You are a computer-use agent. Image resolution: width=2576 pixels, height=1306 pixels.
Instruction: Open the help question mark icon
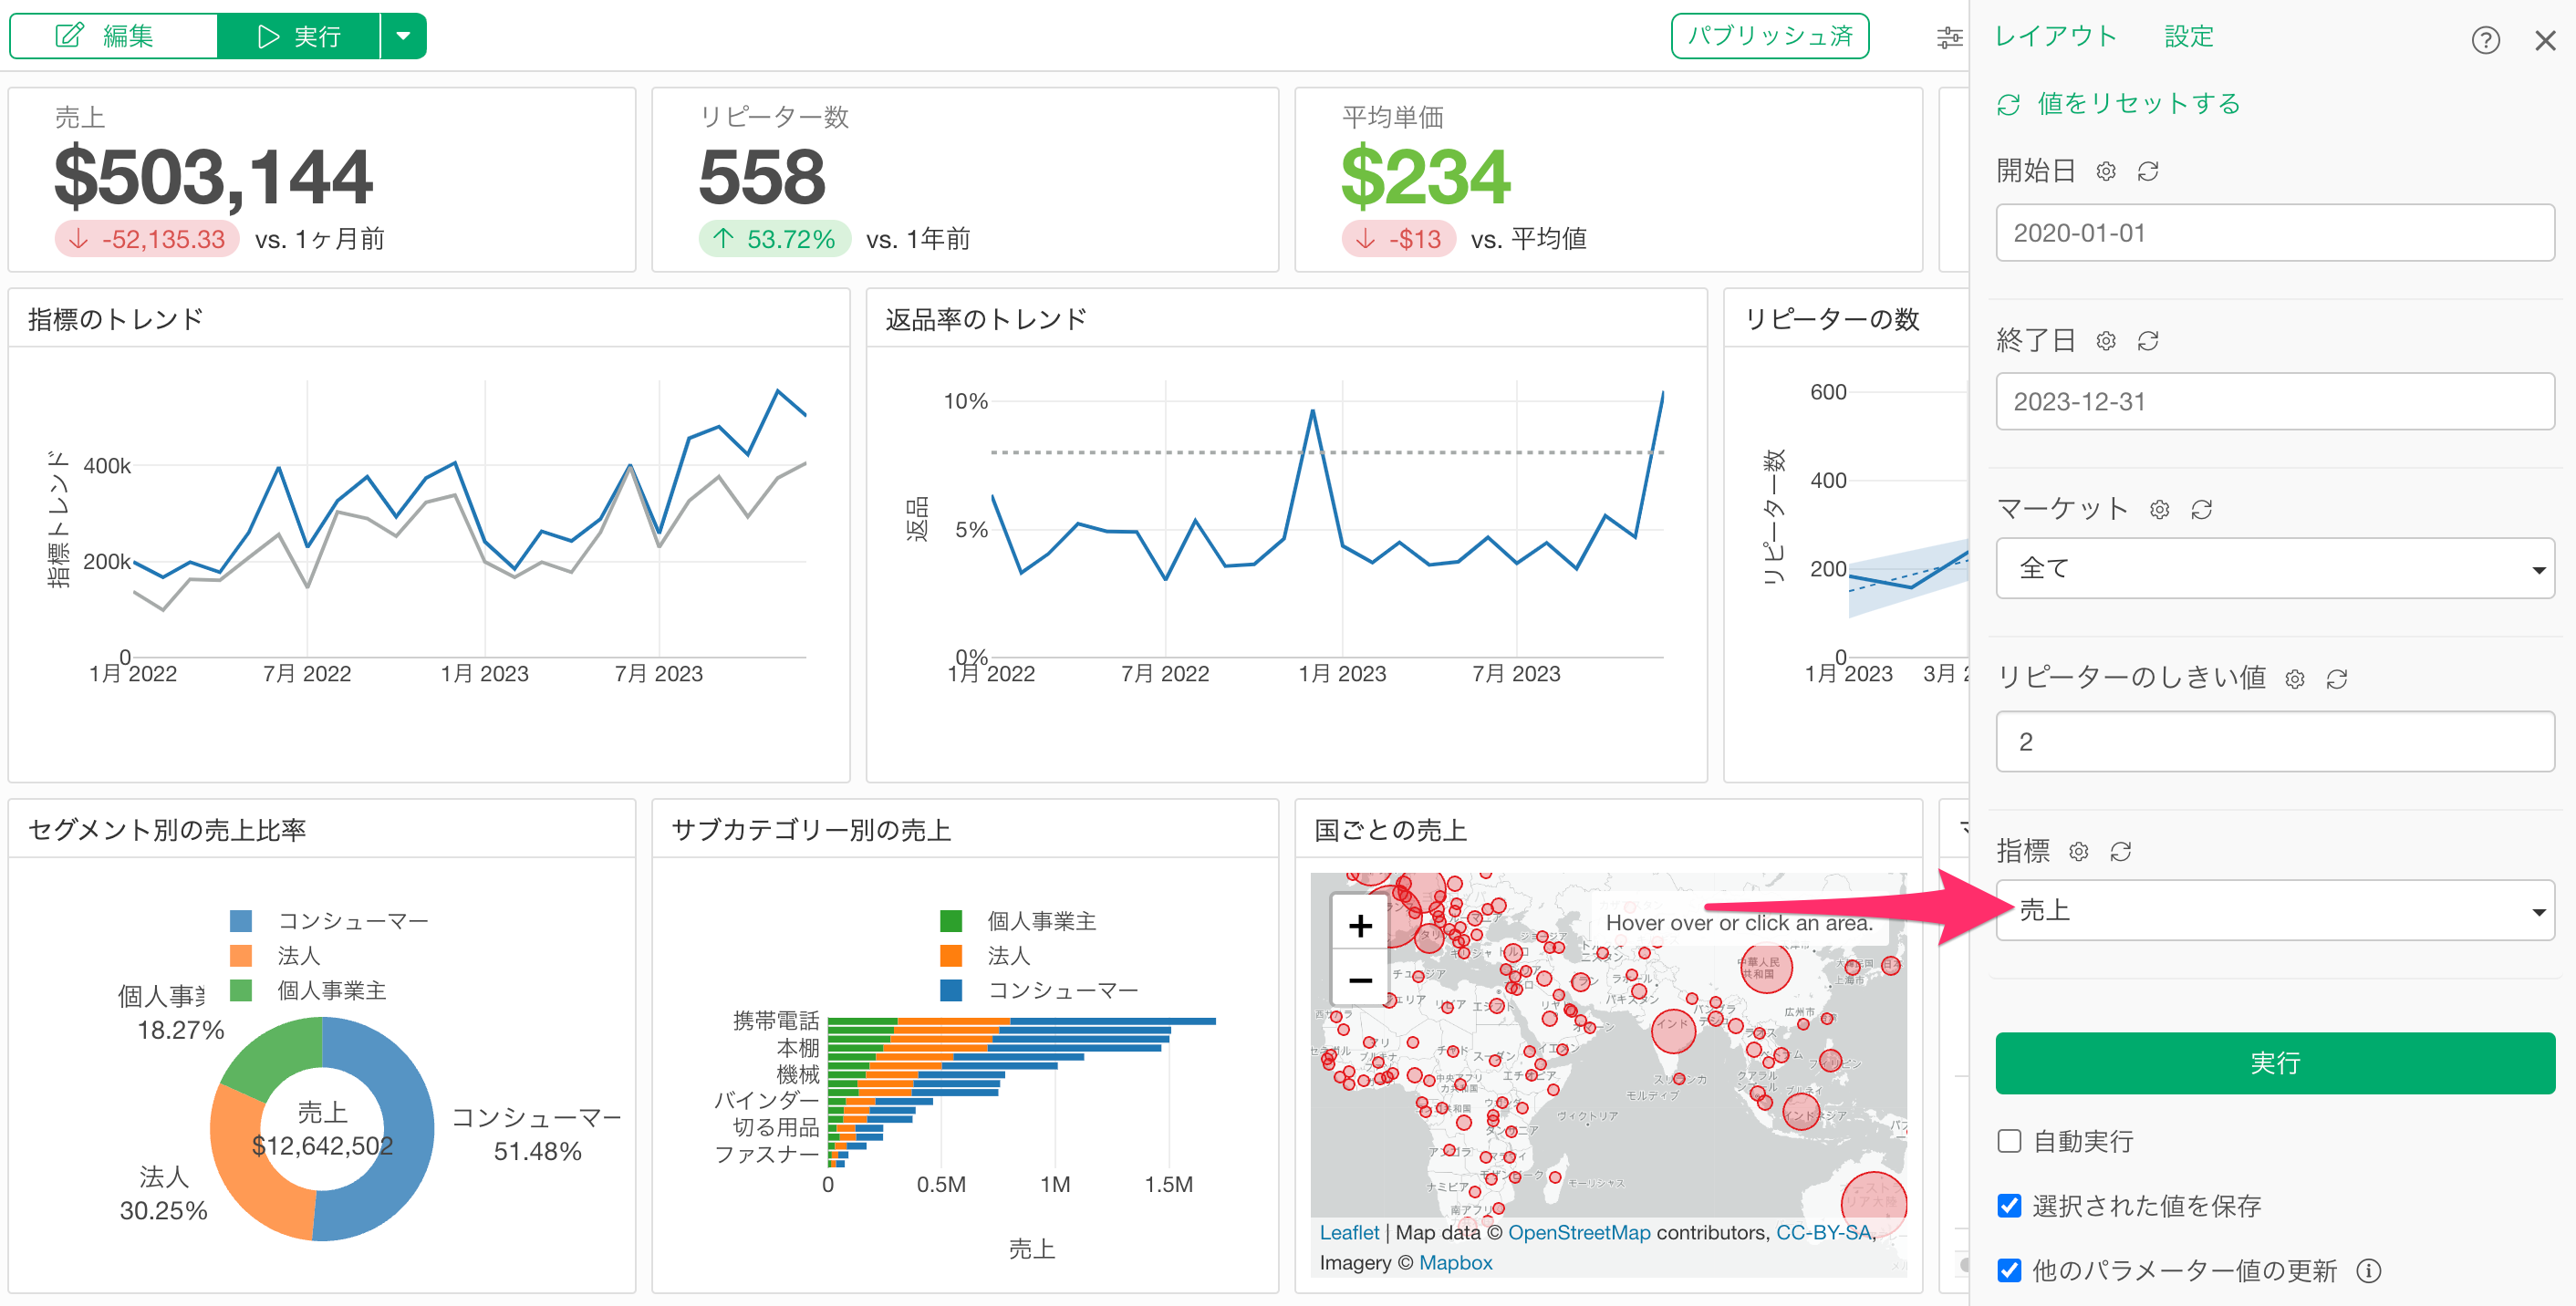click(x=2485, y=40)
